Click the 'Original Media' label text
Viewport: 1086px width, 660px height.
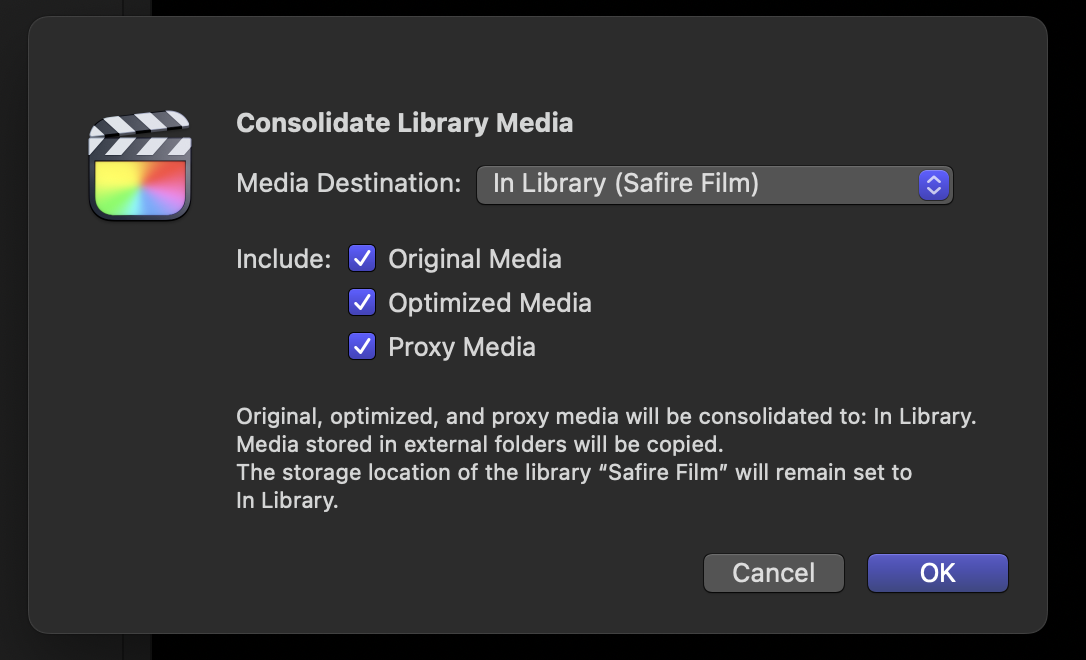[x=474, y=259]
